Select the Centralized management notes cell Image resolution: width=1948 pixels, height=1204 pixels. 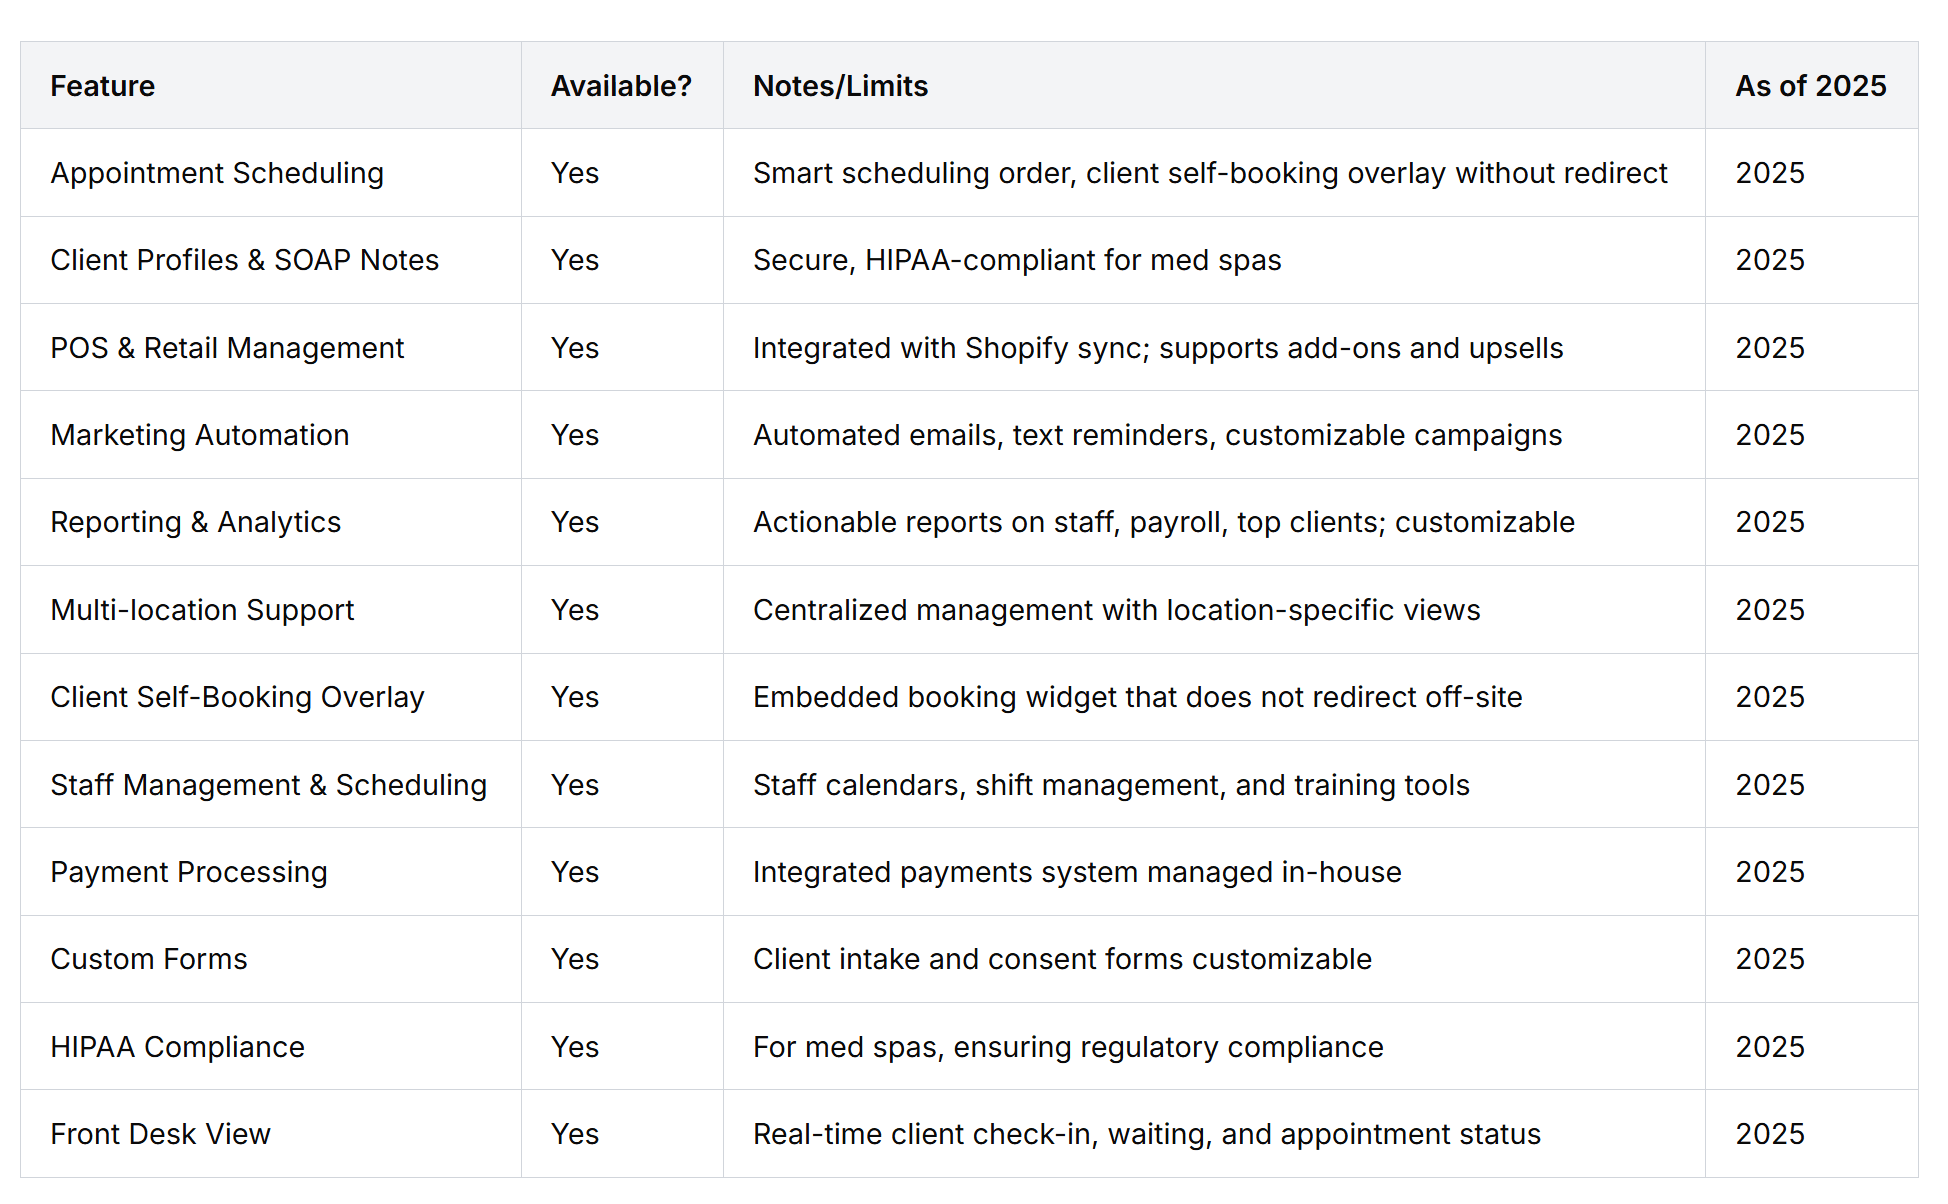(1116, 610)
